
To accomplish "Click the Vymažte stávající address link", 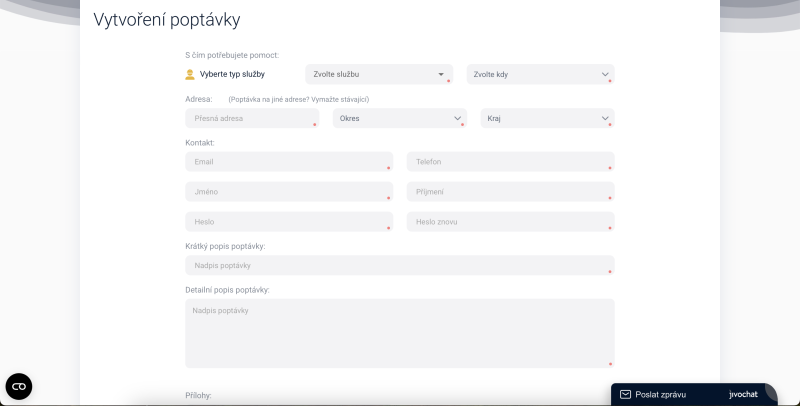I will [339, 99].
